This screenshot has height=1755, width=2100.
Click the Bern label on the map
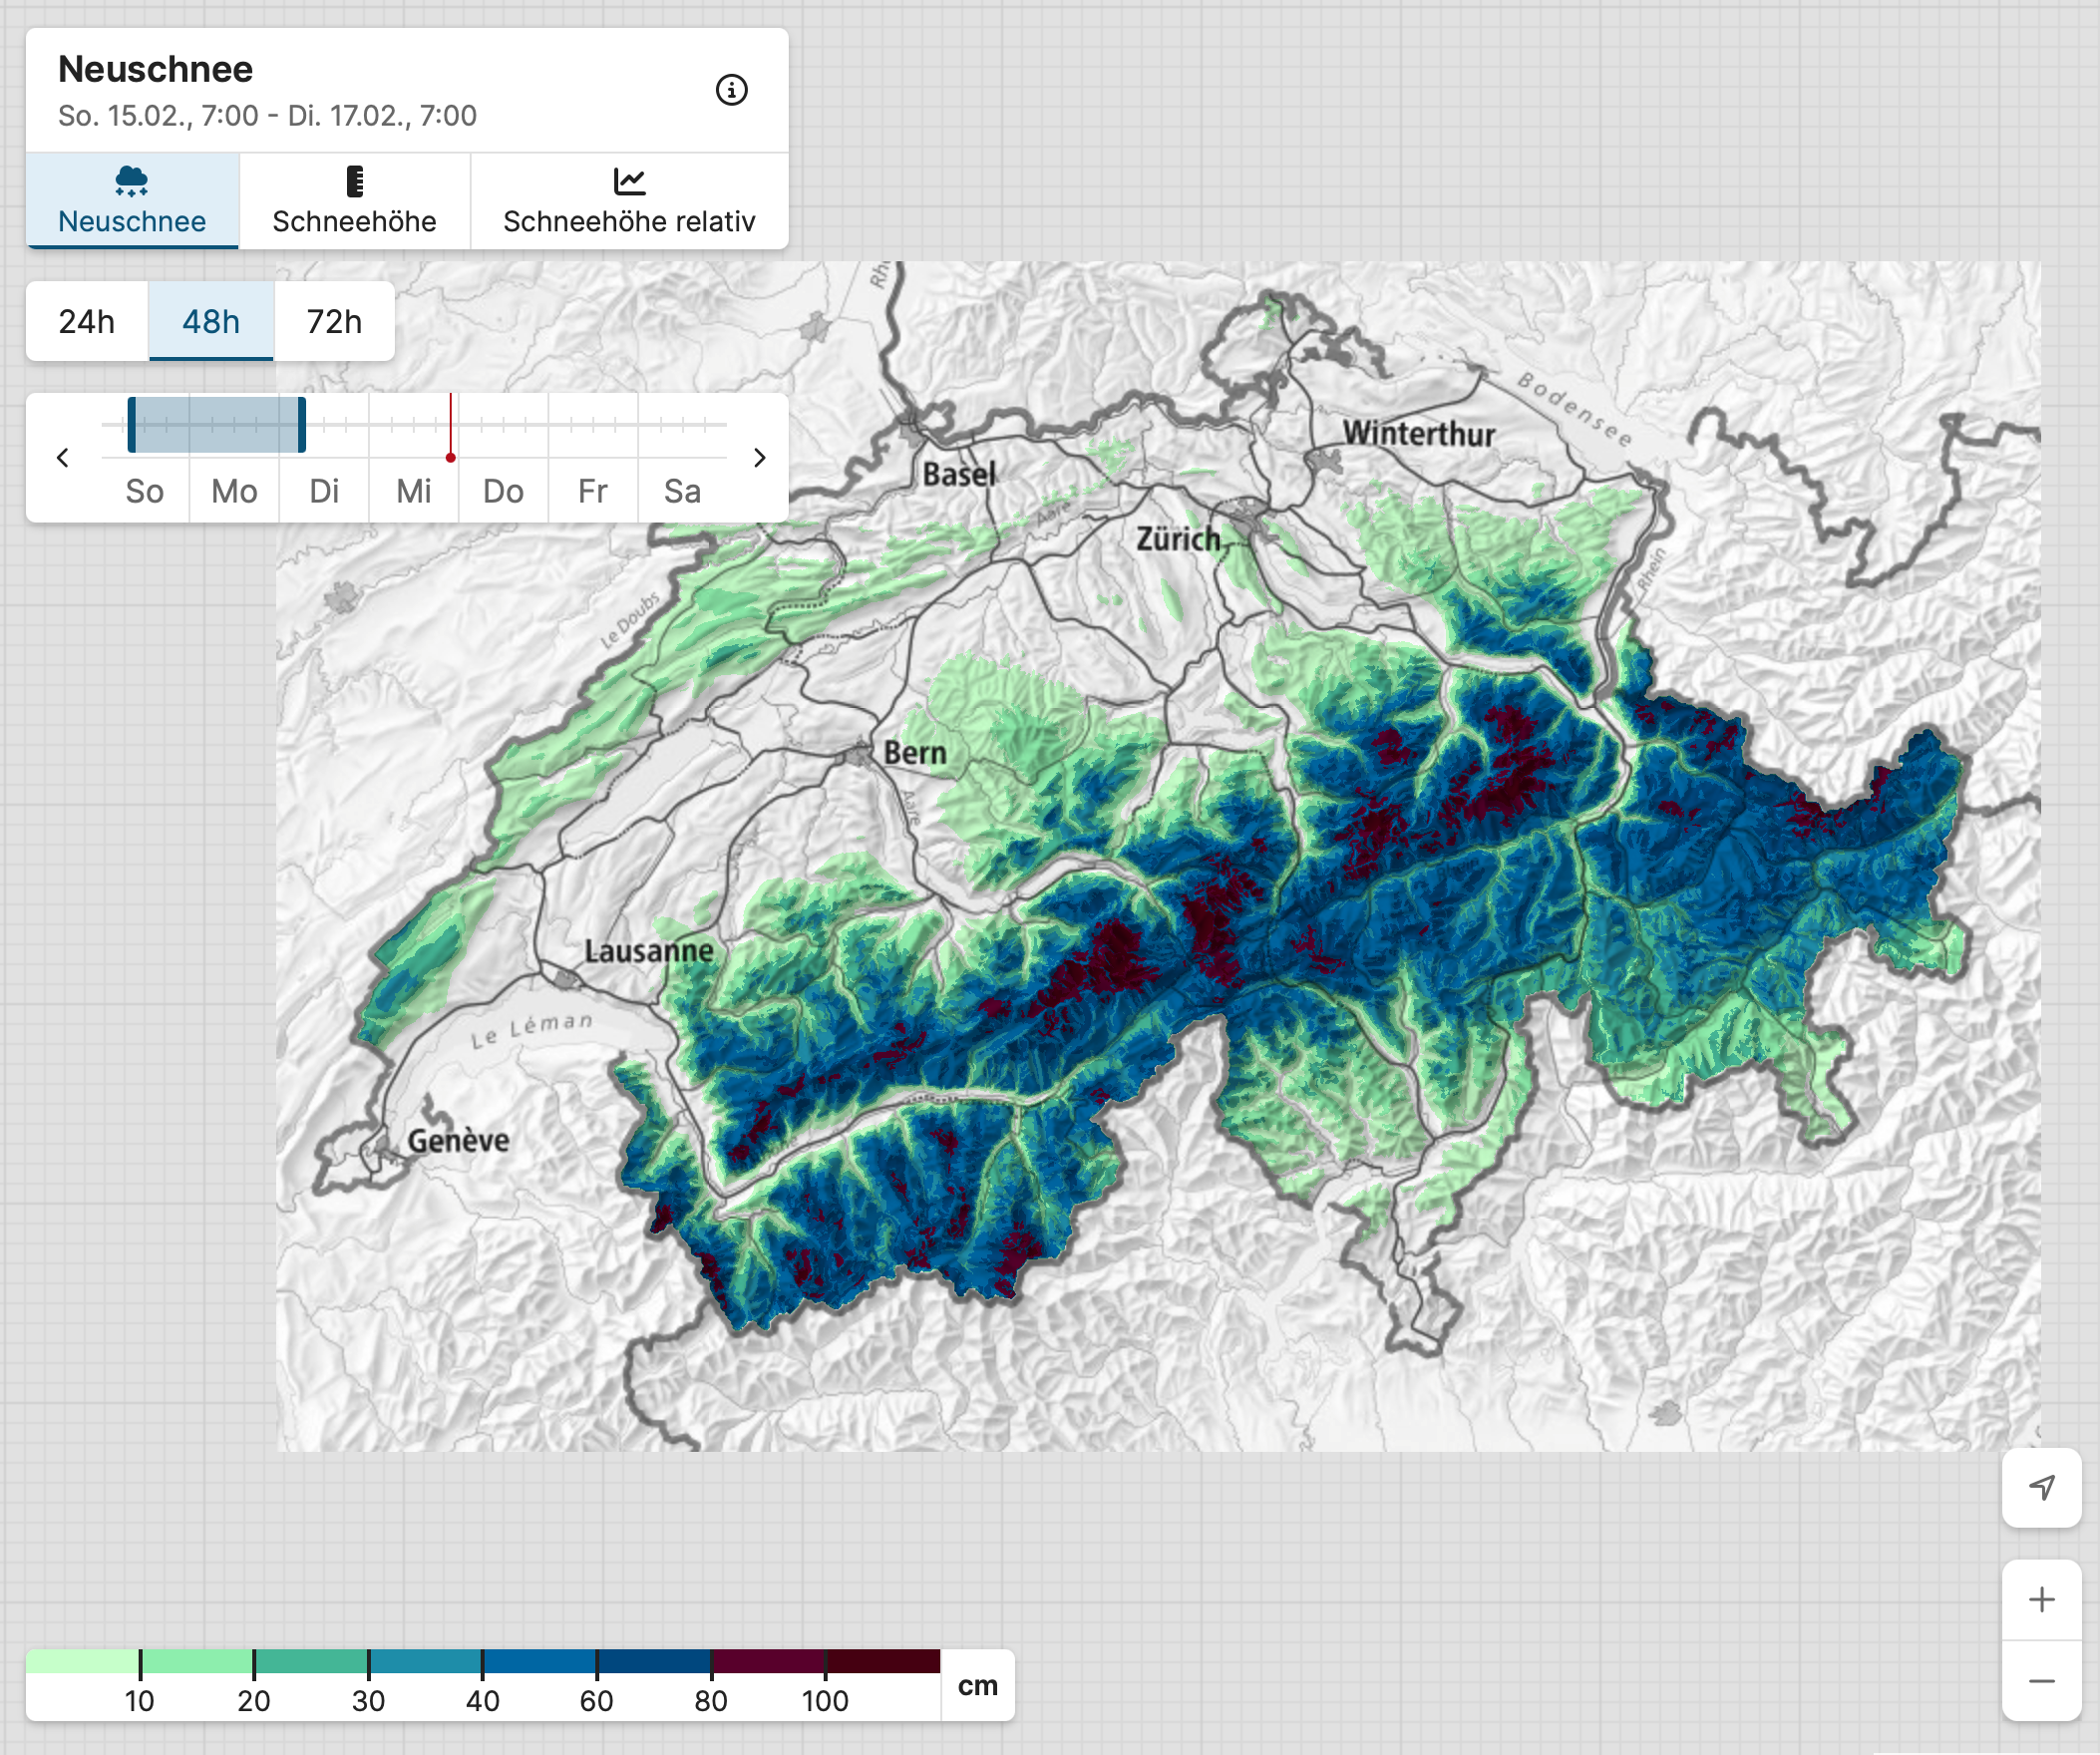915,752
